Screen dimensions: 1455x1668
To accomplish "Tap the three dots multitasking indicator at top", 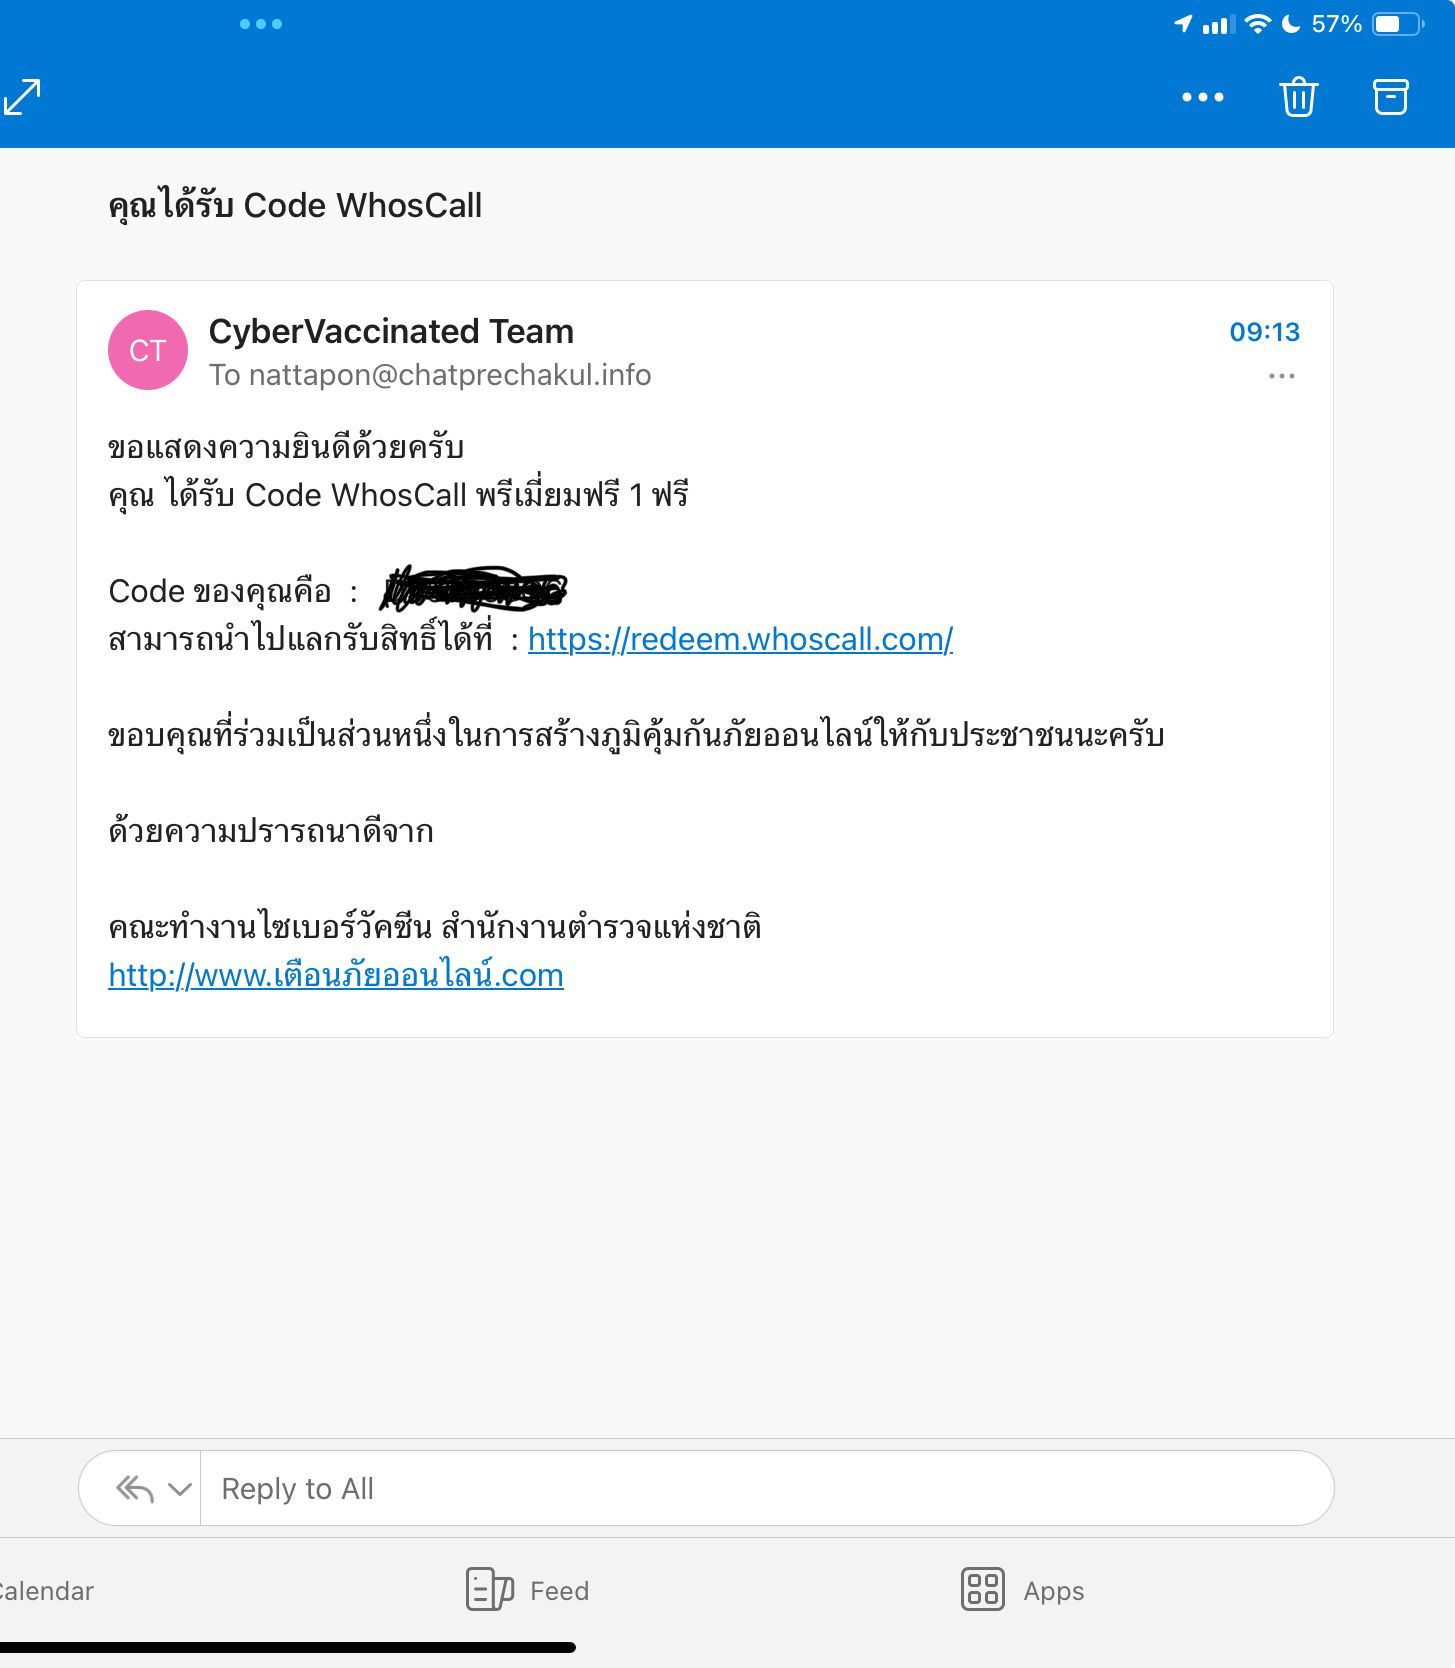I will [x=261, y=24].
